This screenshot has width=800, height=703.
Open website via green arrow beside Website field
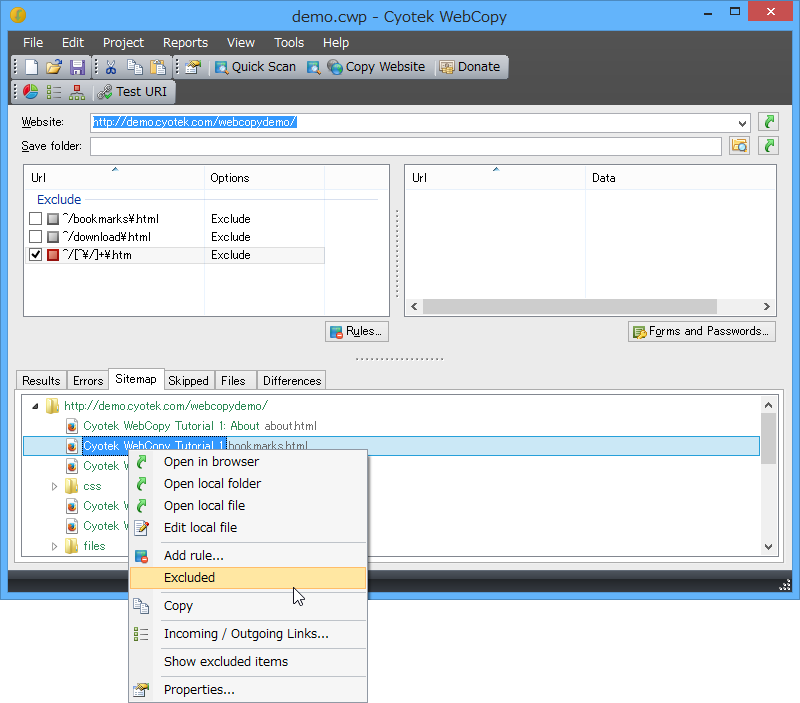(x=768, y=122)
